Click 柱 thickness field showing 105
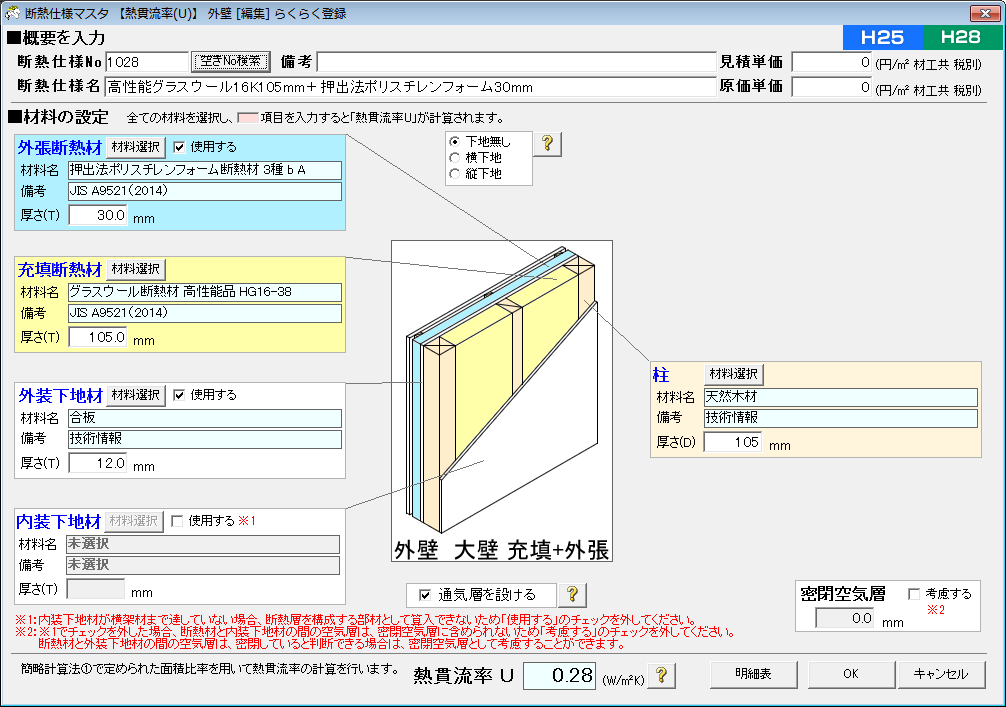 733,442
